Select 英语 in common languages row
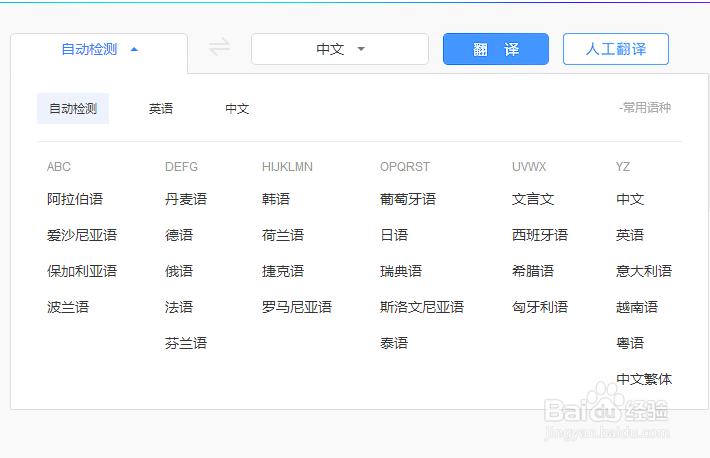Image resolution: width=710 pixels, height=458 pixels. [x=161, y=109]
